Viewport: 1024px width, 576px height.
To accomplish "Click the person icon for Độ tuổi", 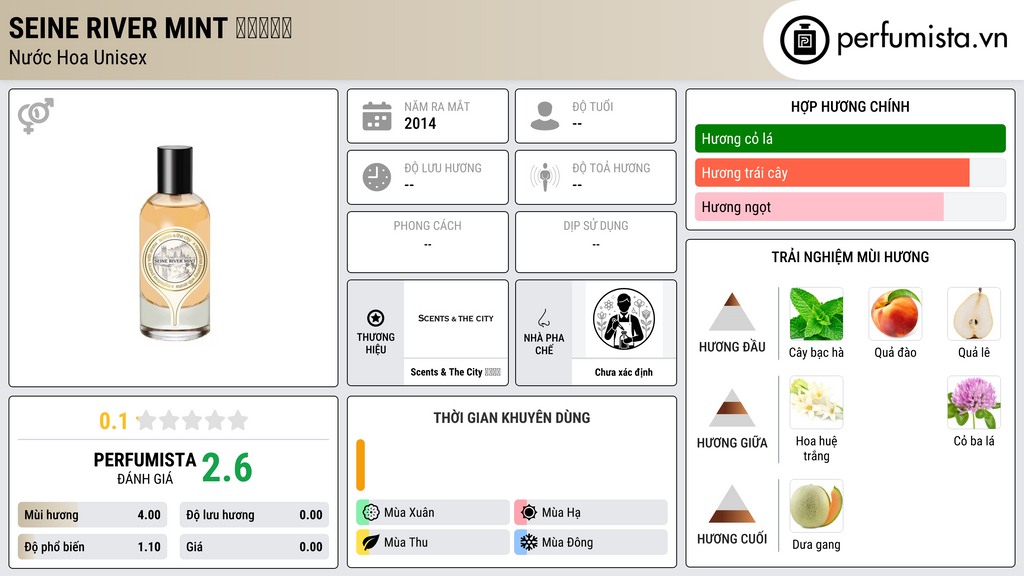I will point(545,116).
